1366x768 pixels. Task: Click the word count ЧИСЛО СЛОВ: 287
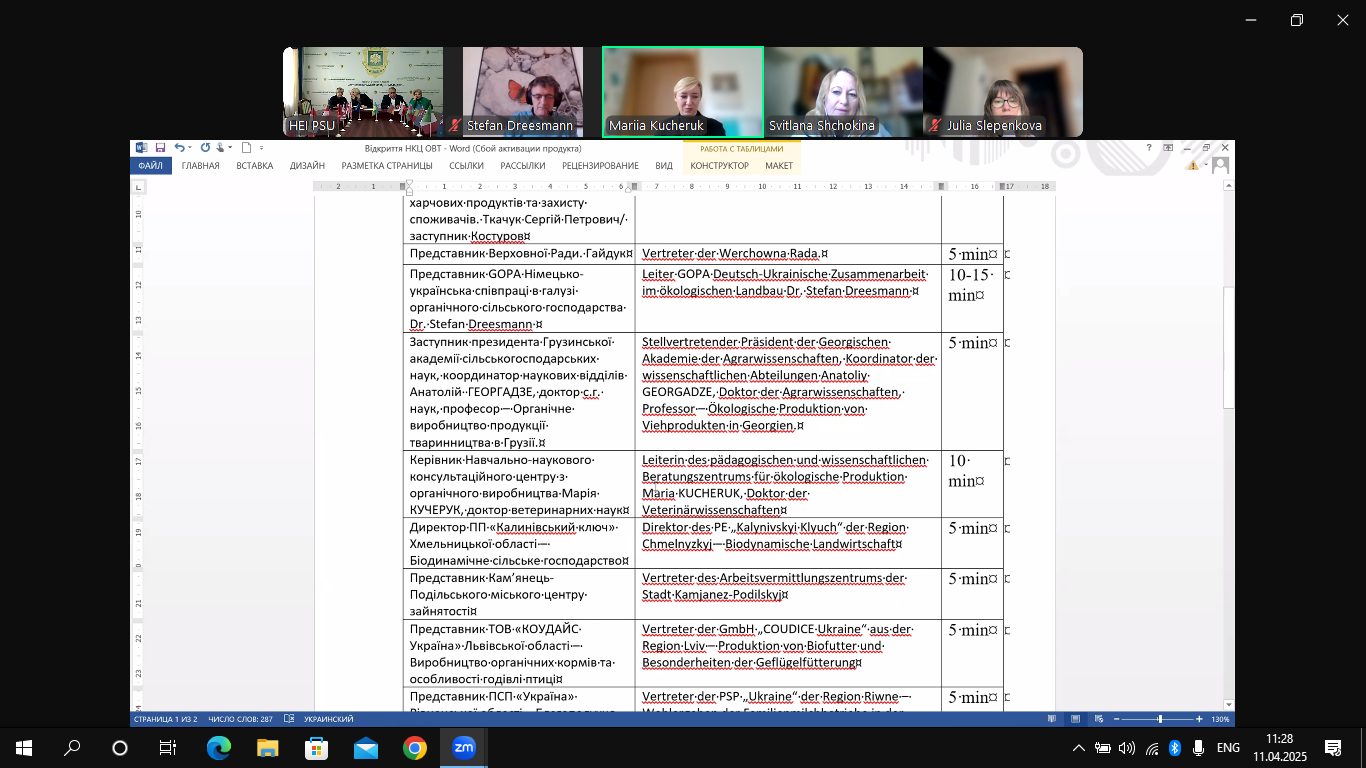[238, 719]
